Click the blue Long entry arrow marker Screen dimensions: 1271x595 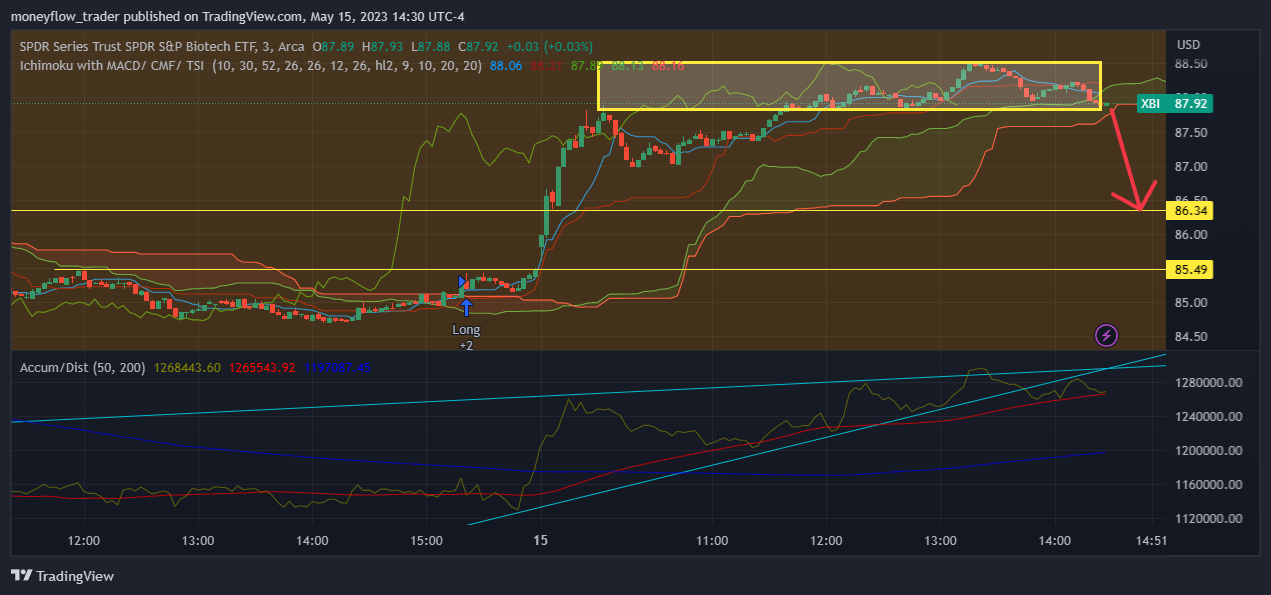[x=466, y=307]
